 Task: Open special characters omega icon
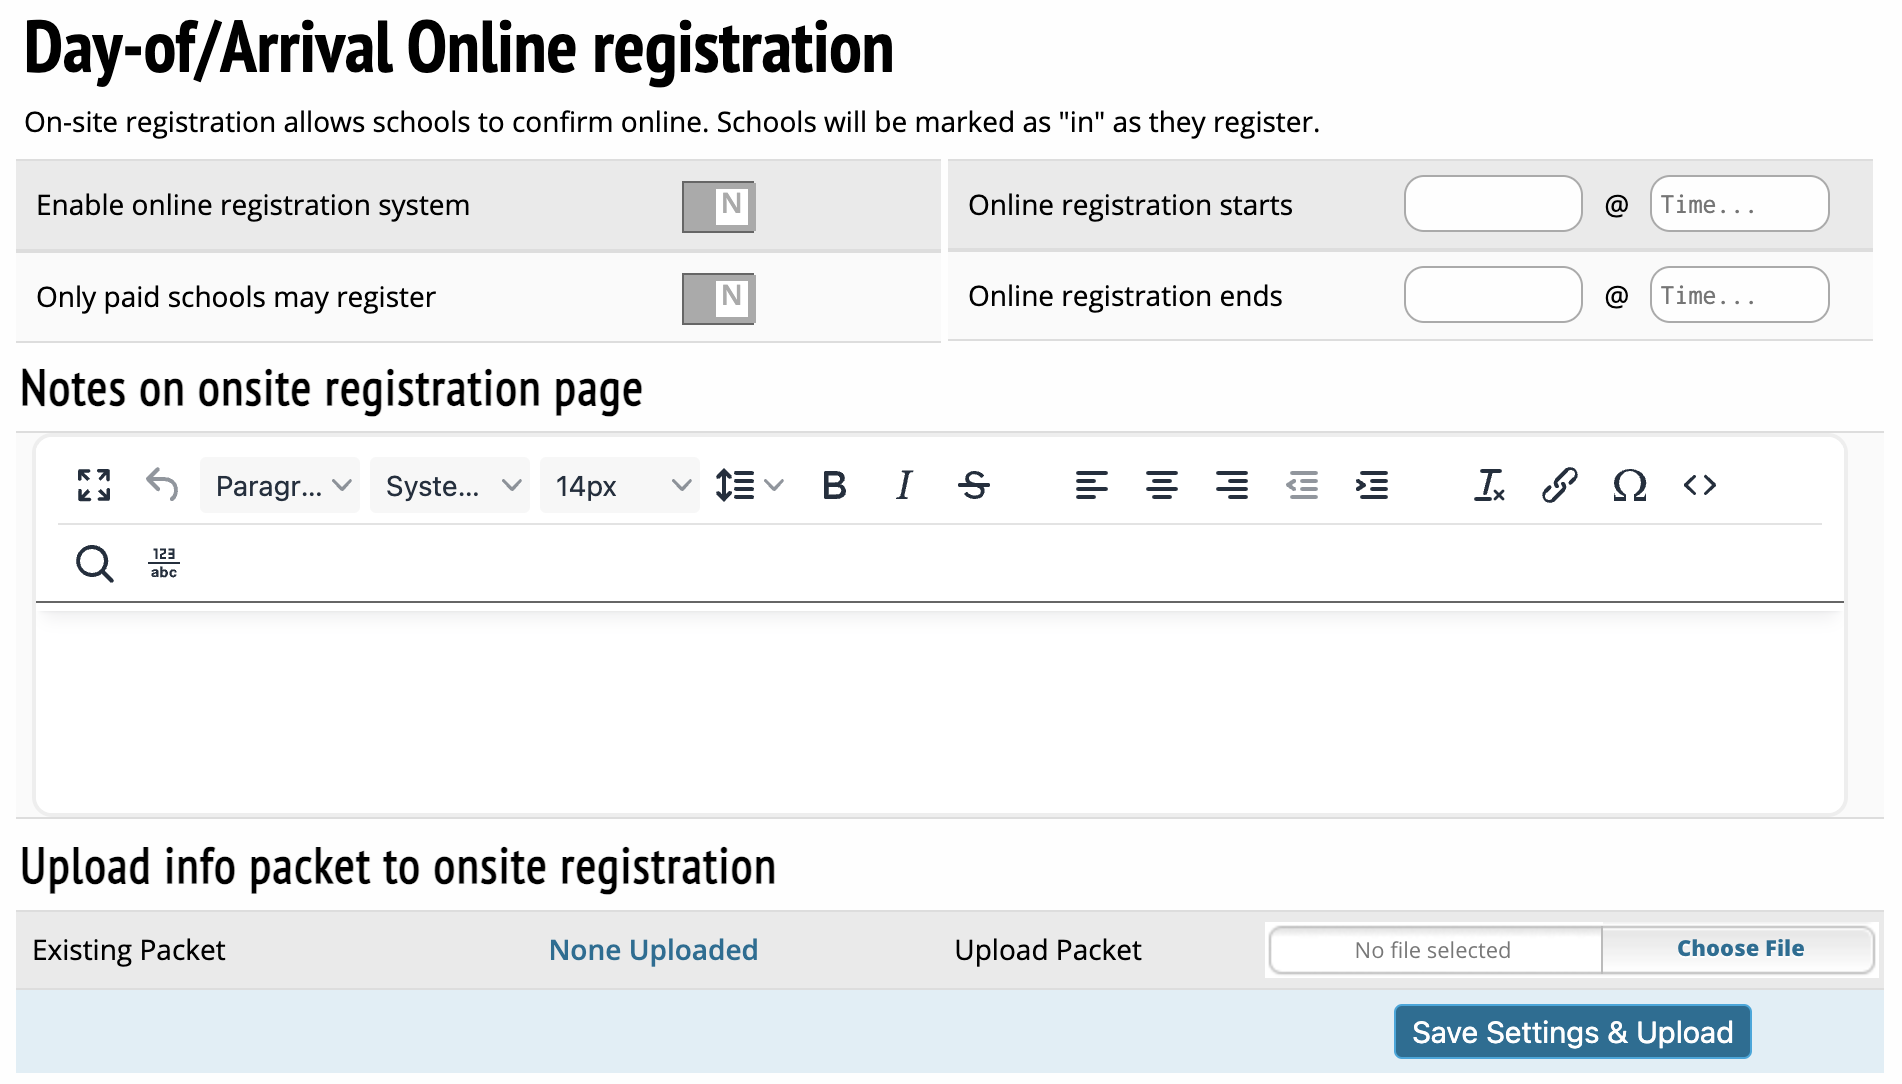(x=1629, y=486)
